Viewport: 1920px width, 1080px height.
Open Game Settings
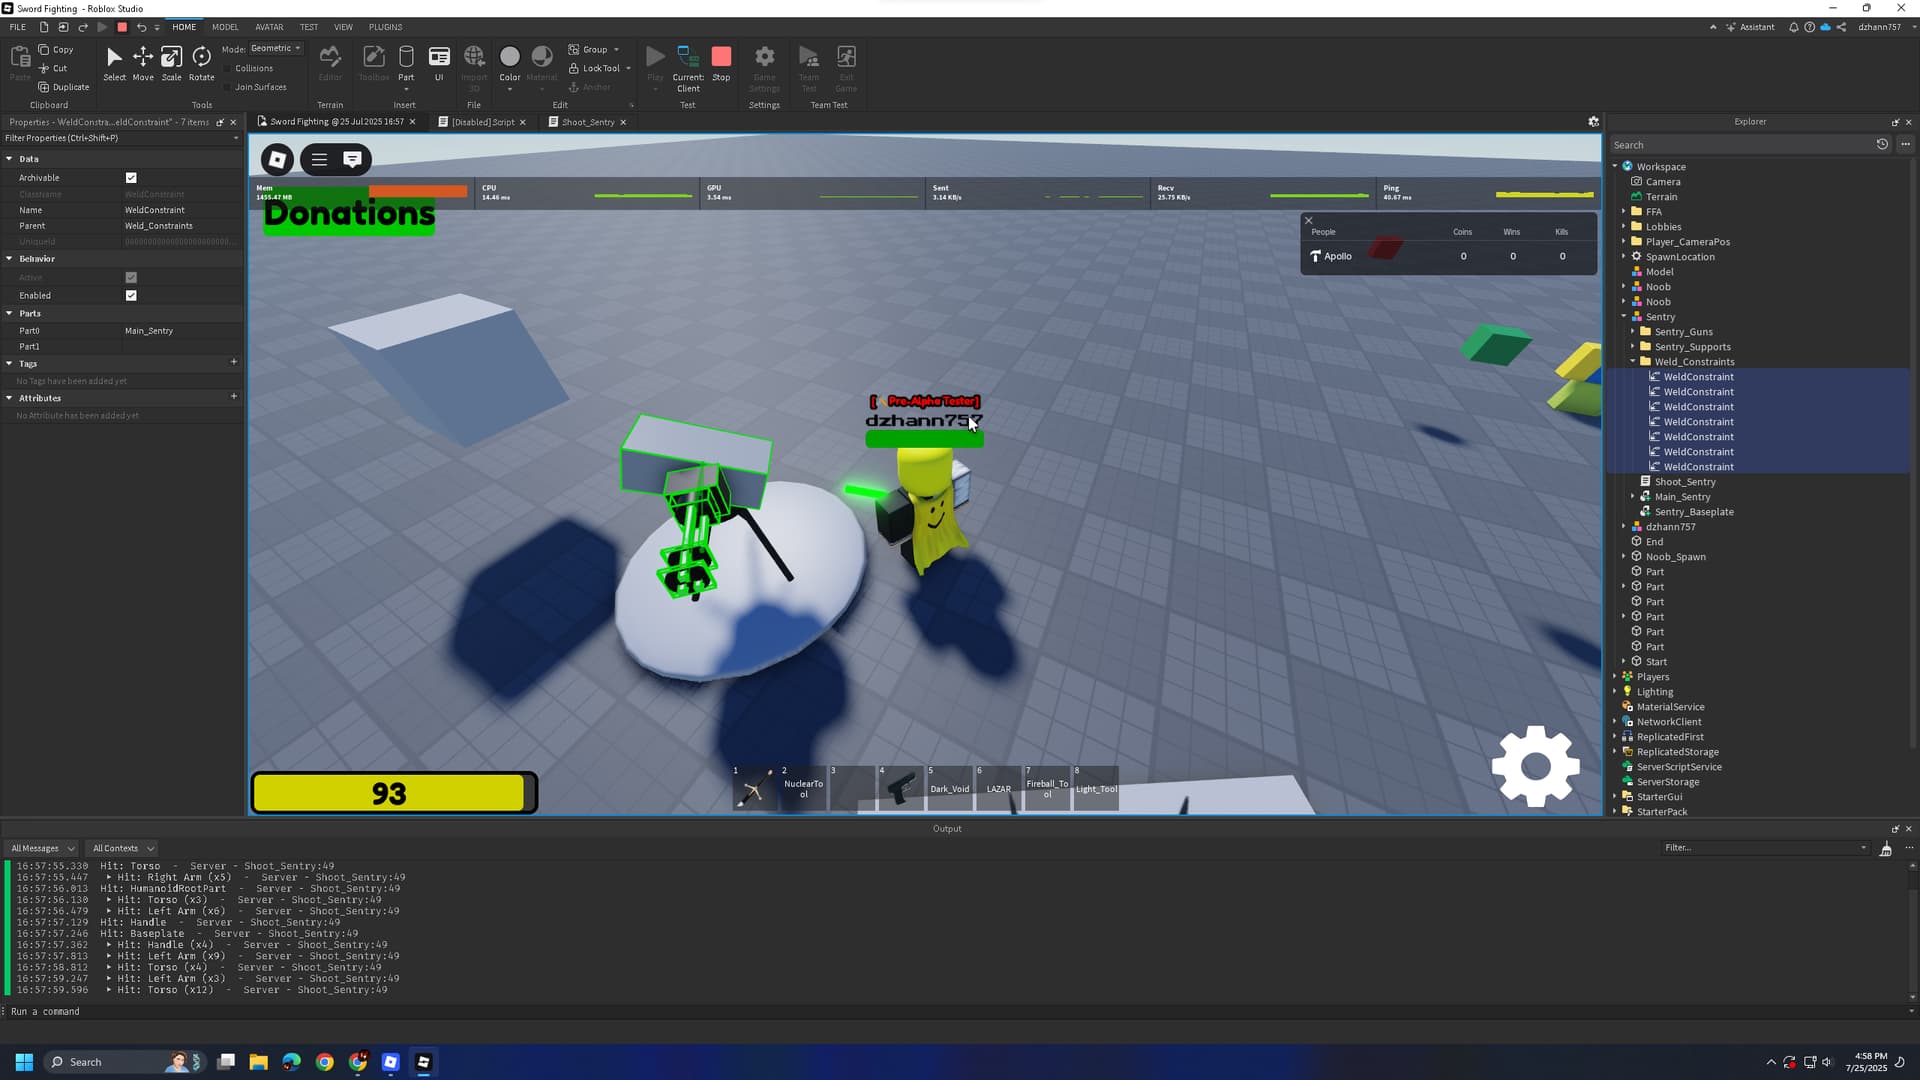pos(764,62)
